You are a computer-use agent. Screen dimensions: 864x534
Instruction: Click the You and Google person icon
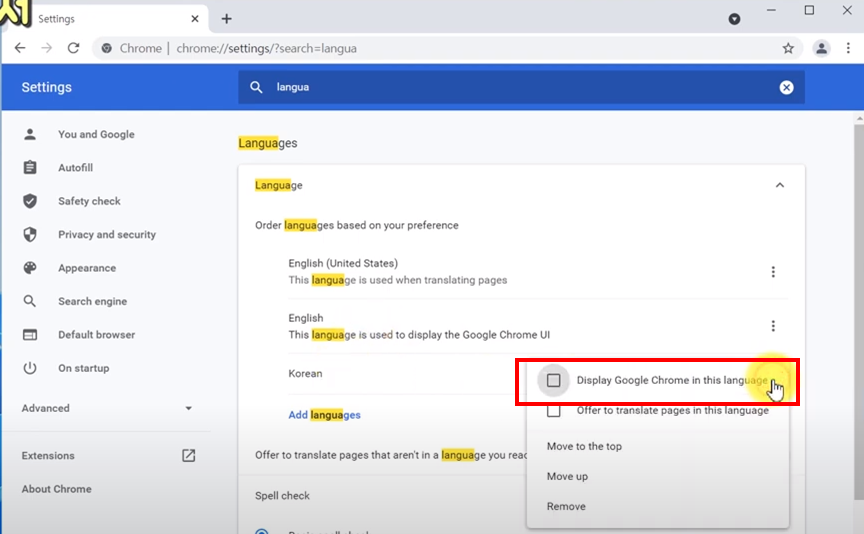pos(30,134)
